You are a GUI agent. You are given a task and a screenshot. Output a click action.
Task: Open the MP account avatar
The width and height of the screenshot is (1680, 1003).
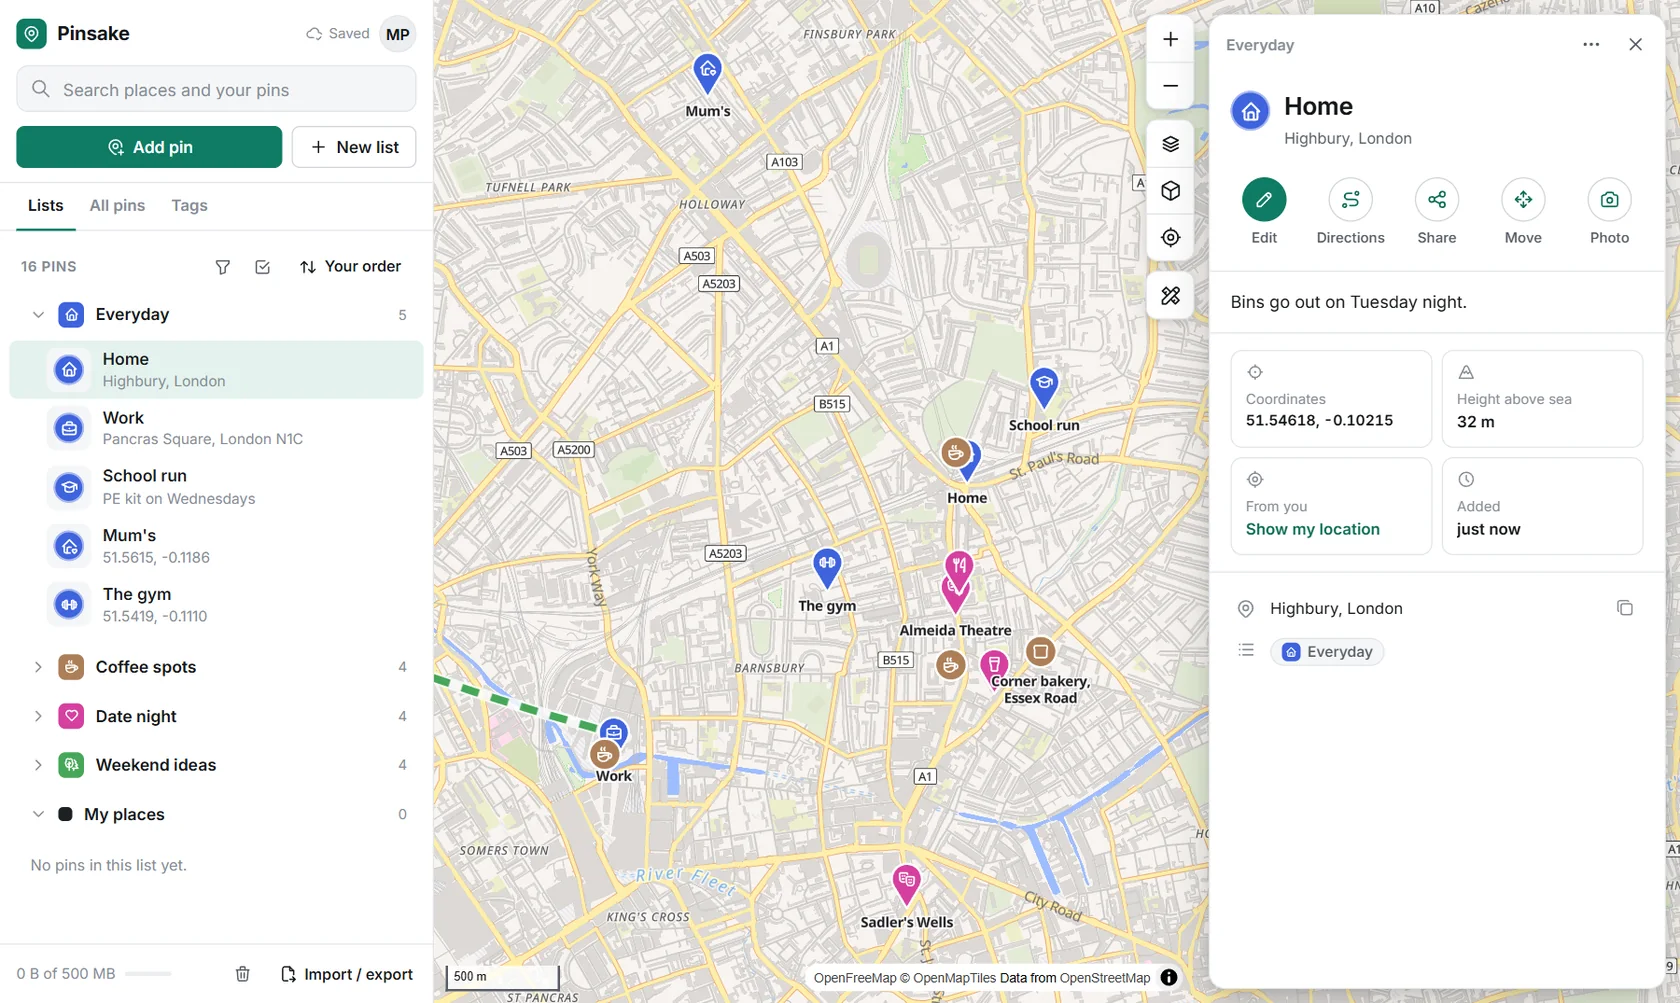(398, 34)
